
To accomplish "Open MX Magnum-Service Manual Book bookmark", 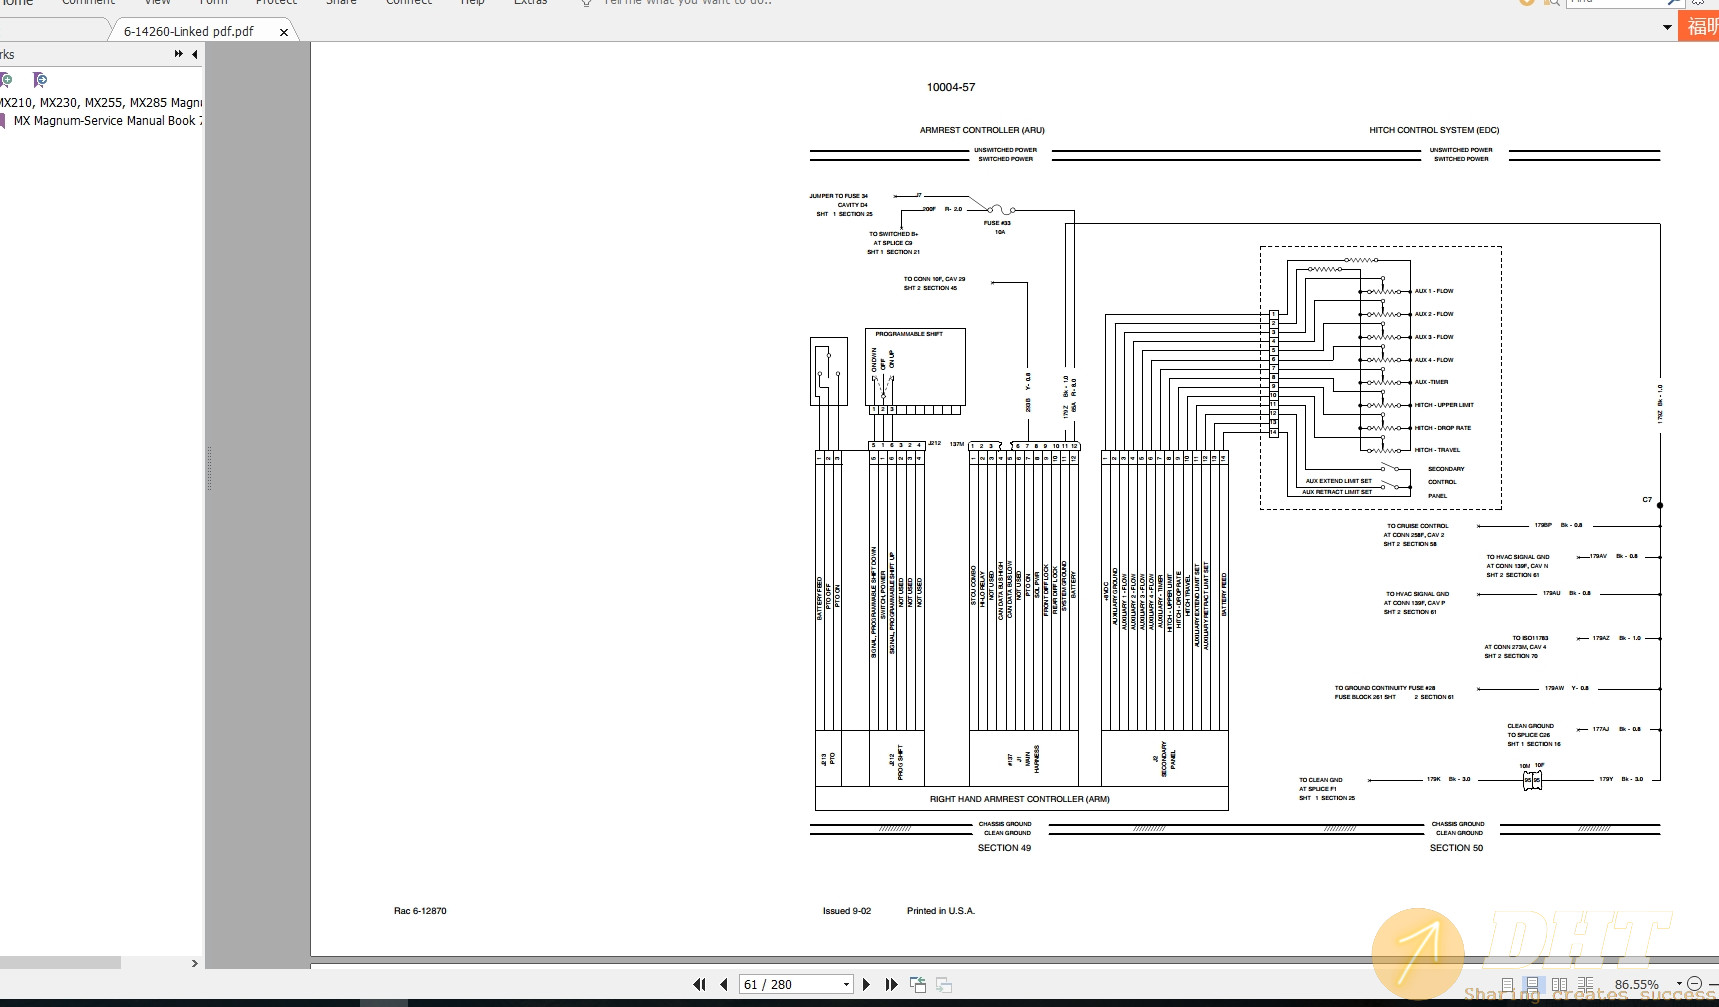I will (106, 121).
